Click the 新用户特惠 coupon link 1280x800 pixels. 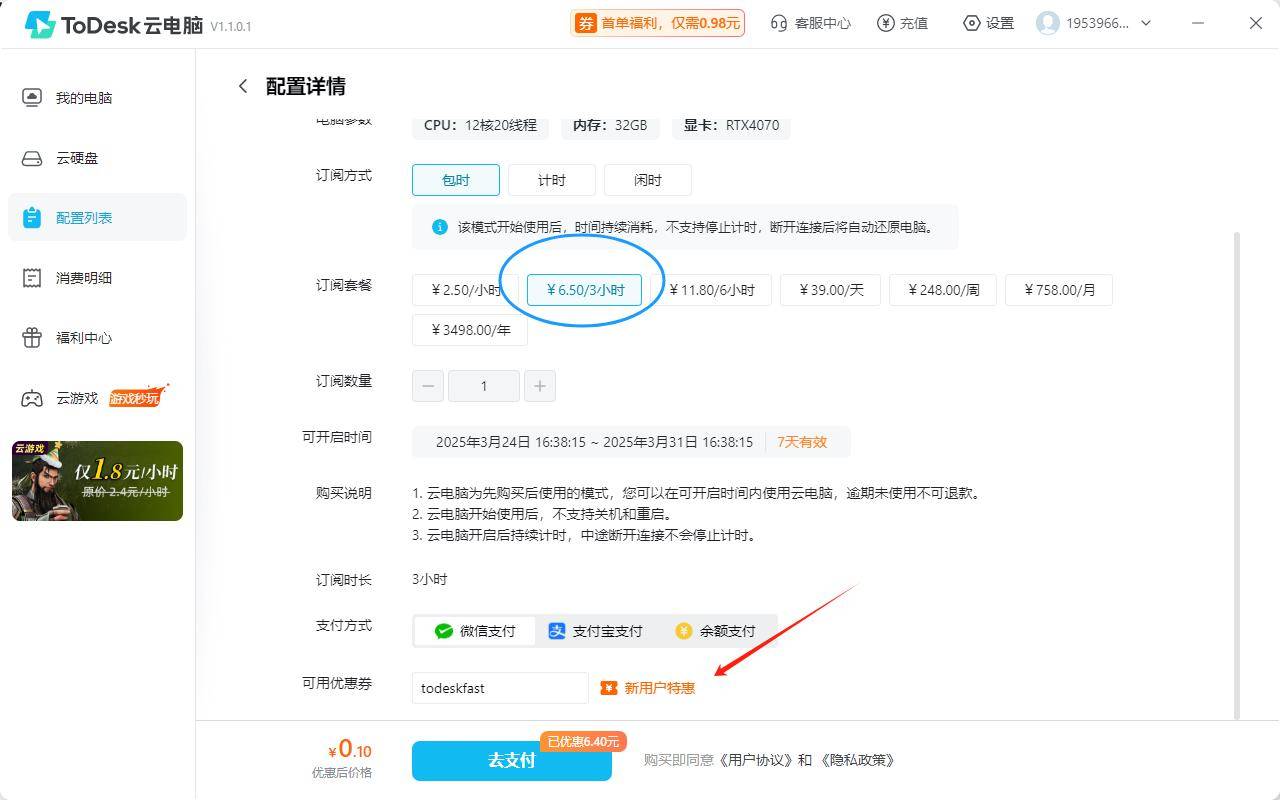(648, 688)
